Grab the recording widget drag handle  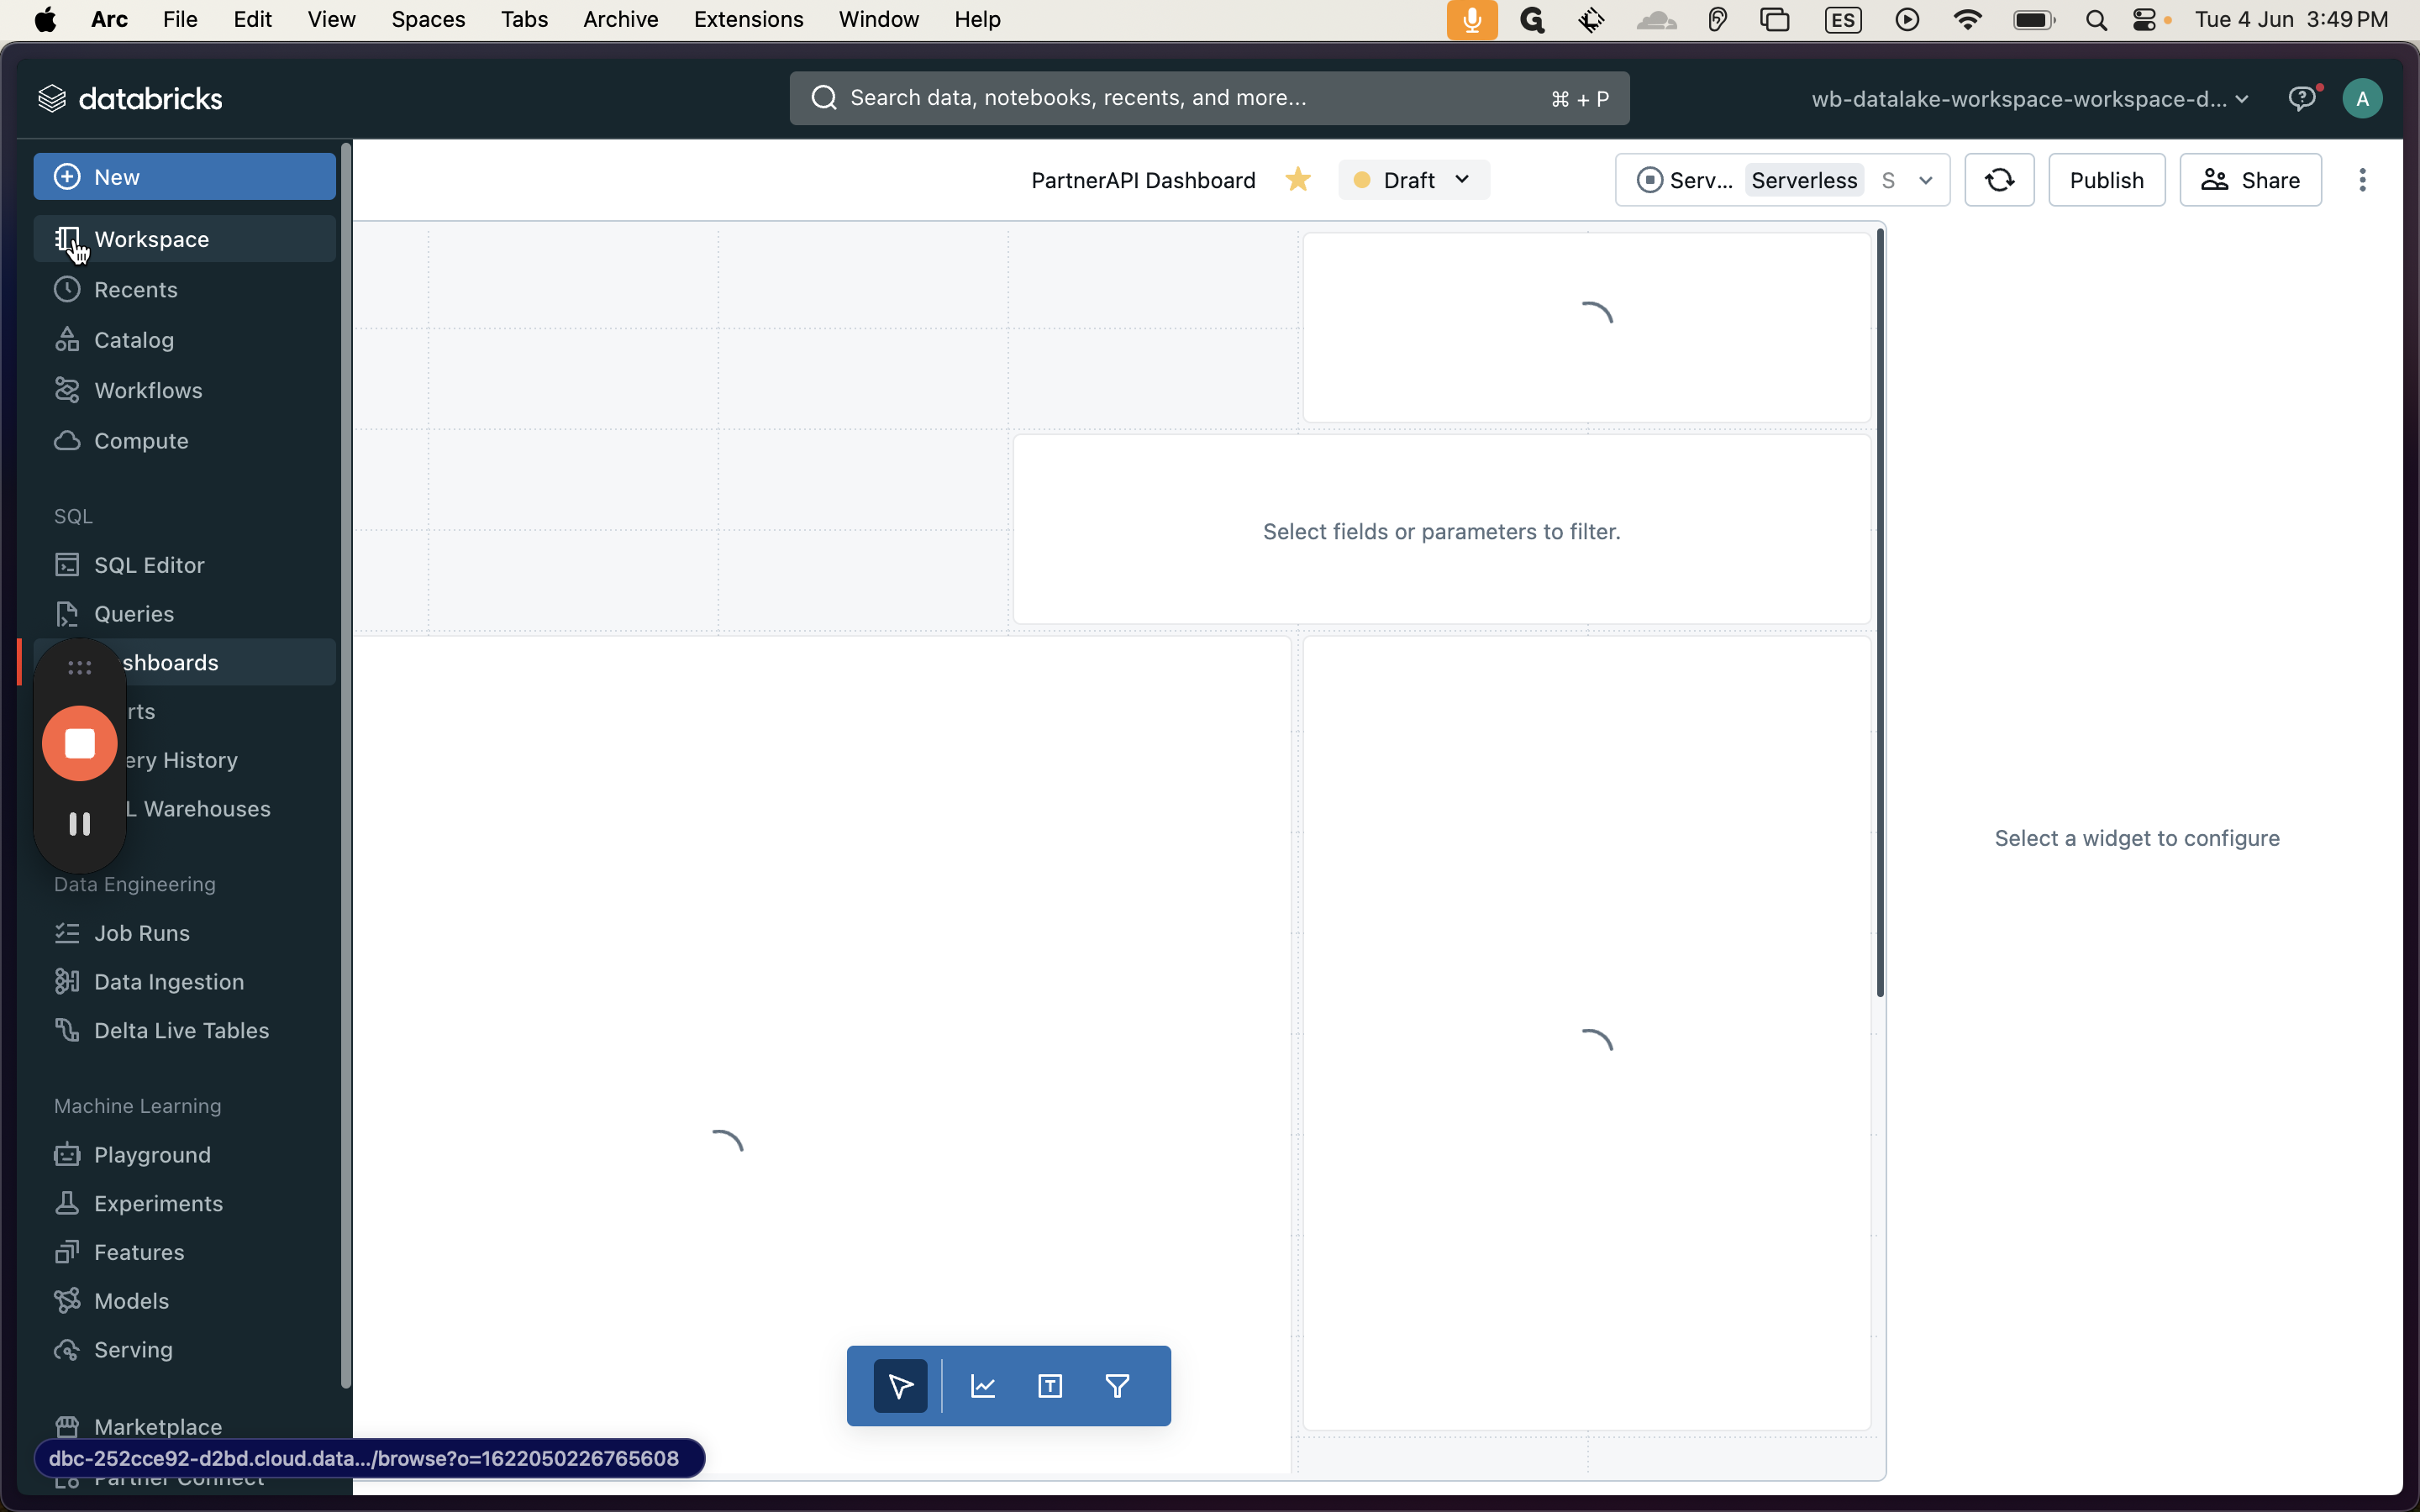pos(80,667)
